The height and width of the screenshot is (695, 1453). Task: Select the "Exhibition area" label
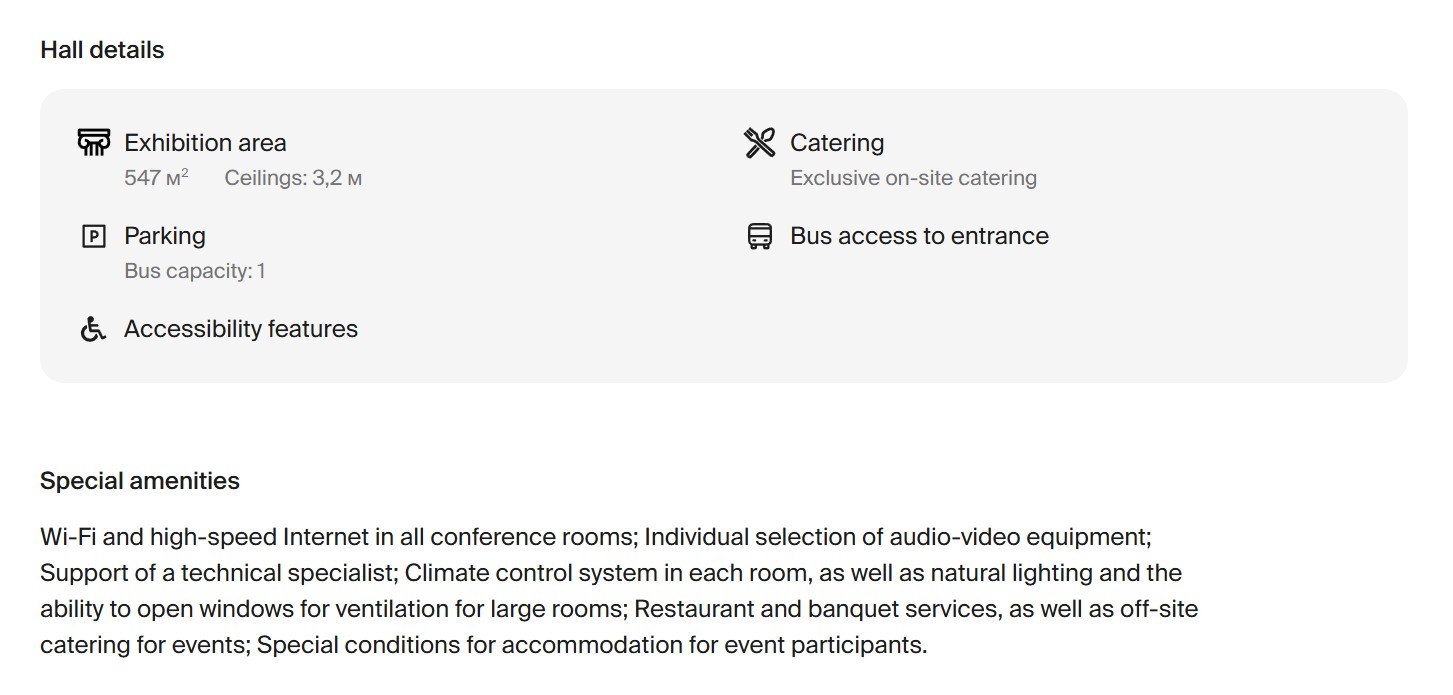(205, 143)
